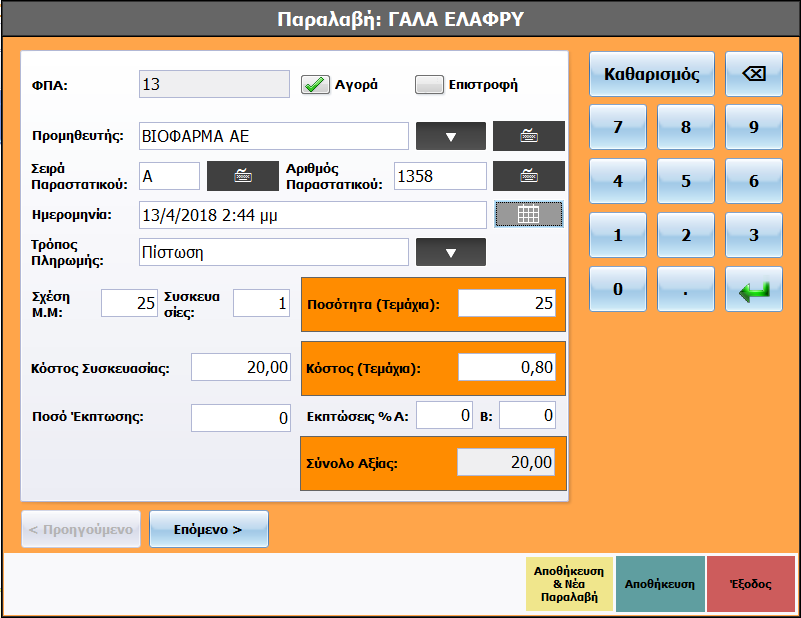Viewport: 801px width, 618px height.
Task: Expand the Τρόπος Πληρωμής payment dropdown
Action: [x=450, y=252]
